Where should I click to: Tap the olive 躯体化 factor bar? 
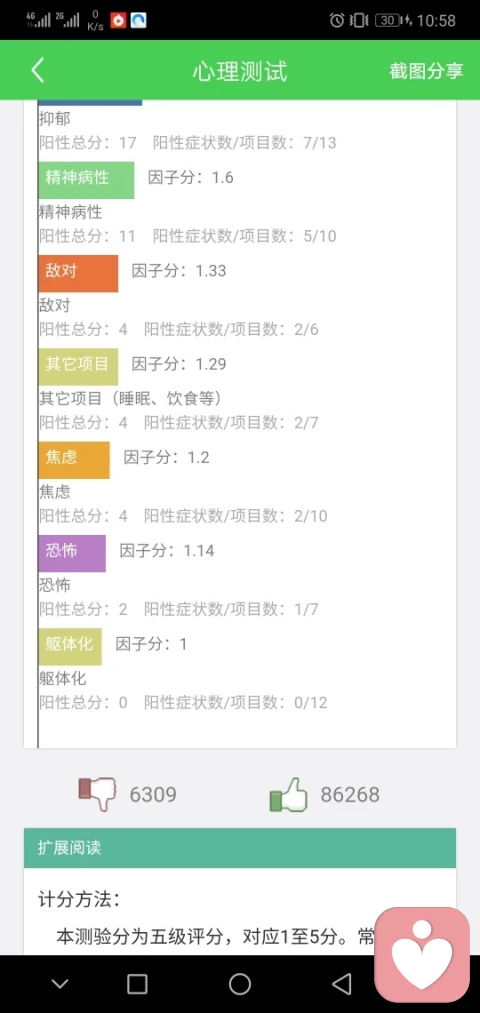point(70,647)
